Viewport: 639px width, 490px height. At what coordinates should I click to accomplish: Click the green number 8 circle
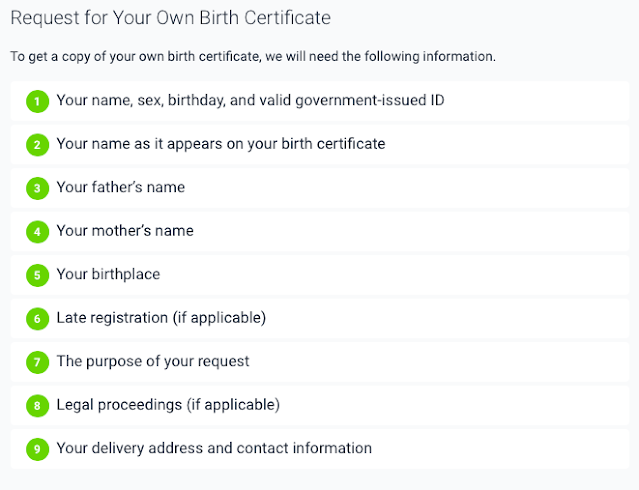(x=37, y=406)
